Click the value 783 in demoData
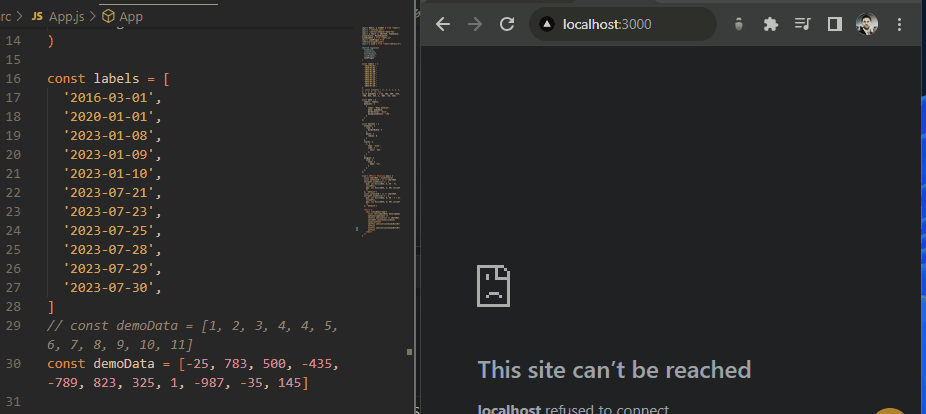The height and width of the screenshot is (414, 926). [x=235, y=364]
